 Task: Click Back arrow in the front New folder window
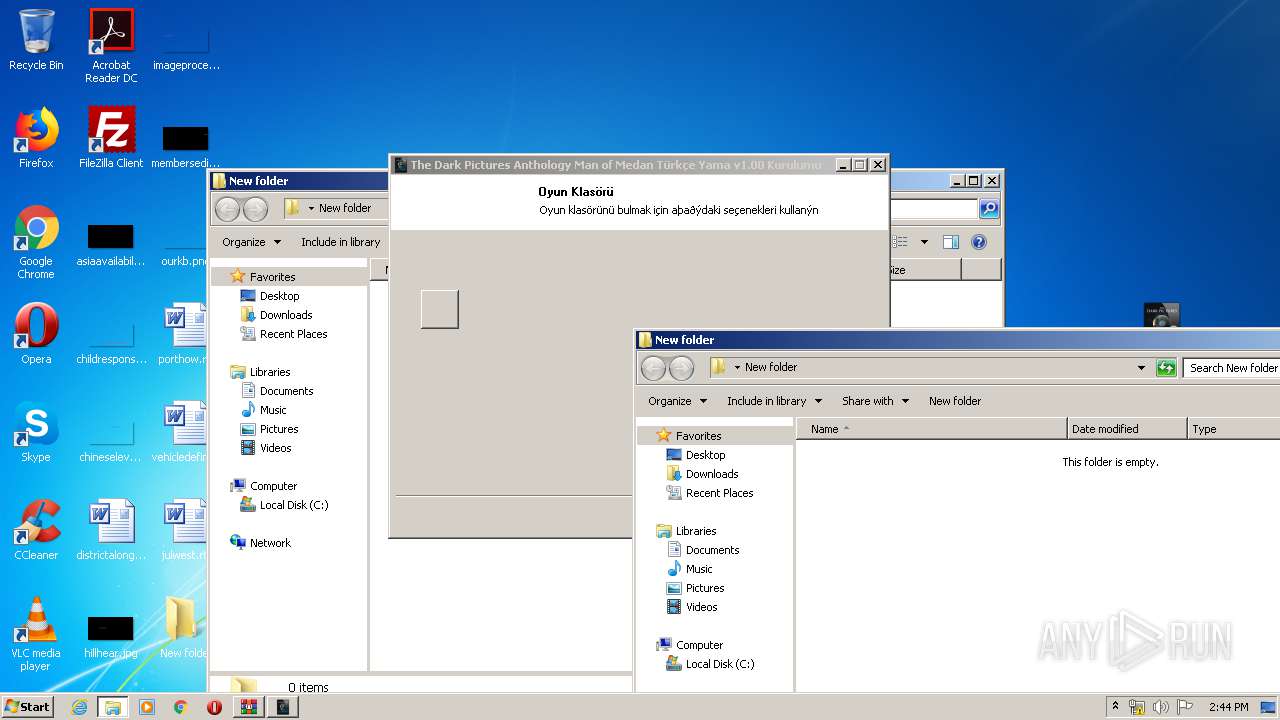pos(653,368)
